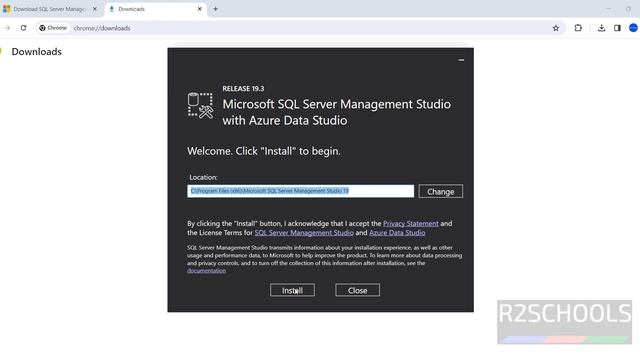Click the installation Location path field
This screenshot has width=640, height=360.
(300, 191)
